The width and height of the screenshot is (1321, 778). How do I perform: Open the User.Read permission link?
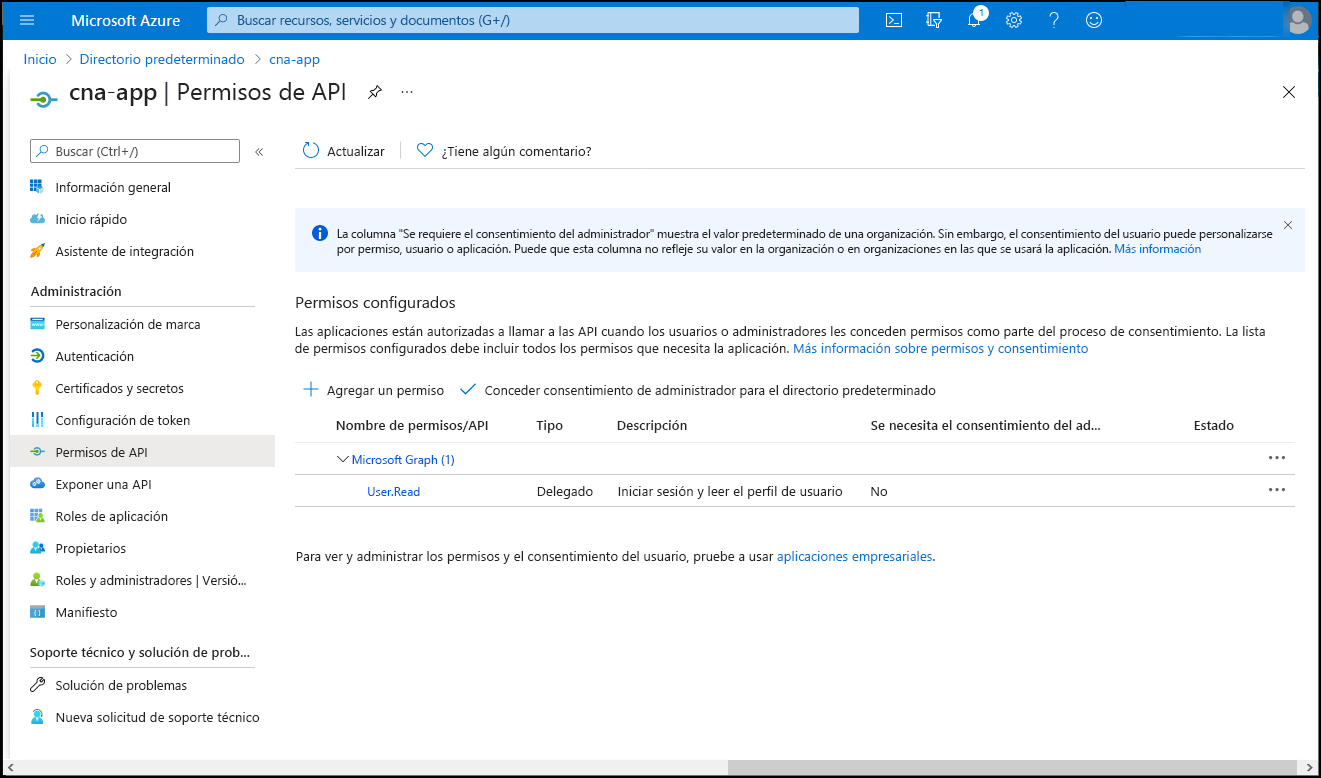point(394,492)
